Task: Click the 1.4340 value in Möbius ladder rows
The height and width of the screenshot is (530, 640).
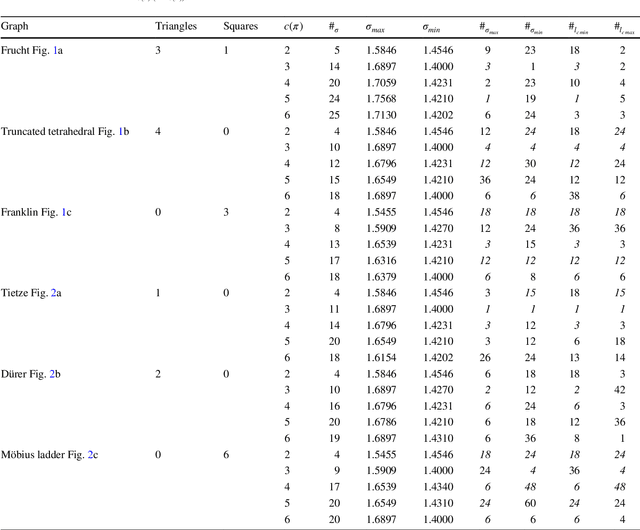Action: point(435,486)
